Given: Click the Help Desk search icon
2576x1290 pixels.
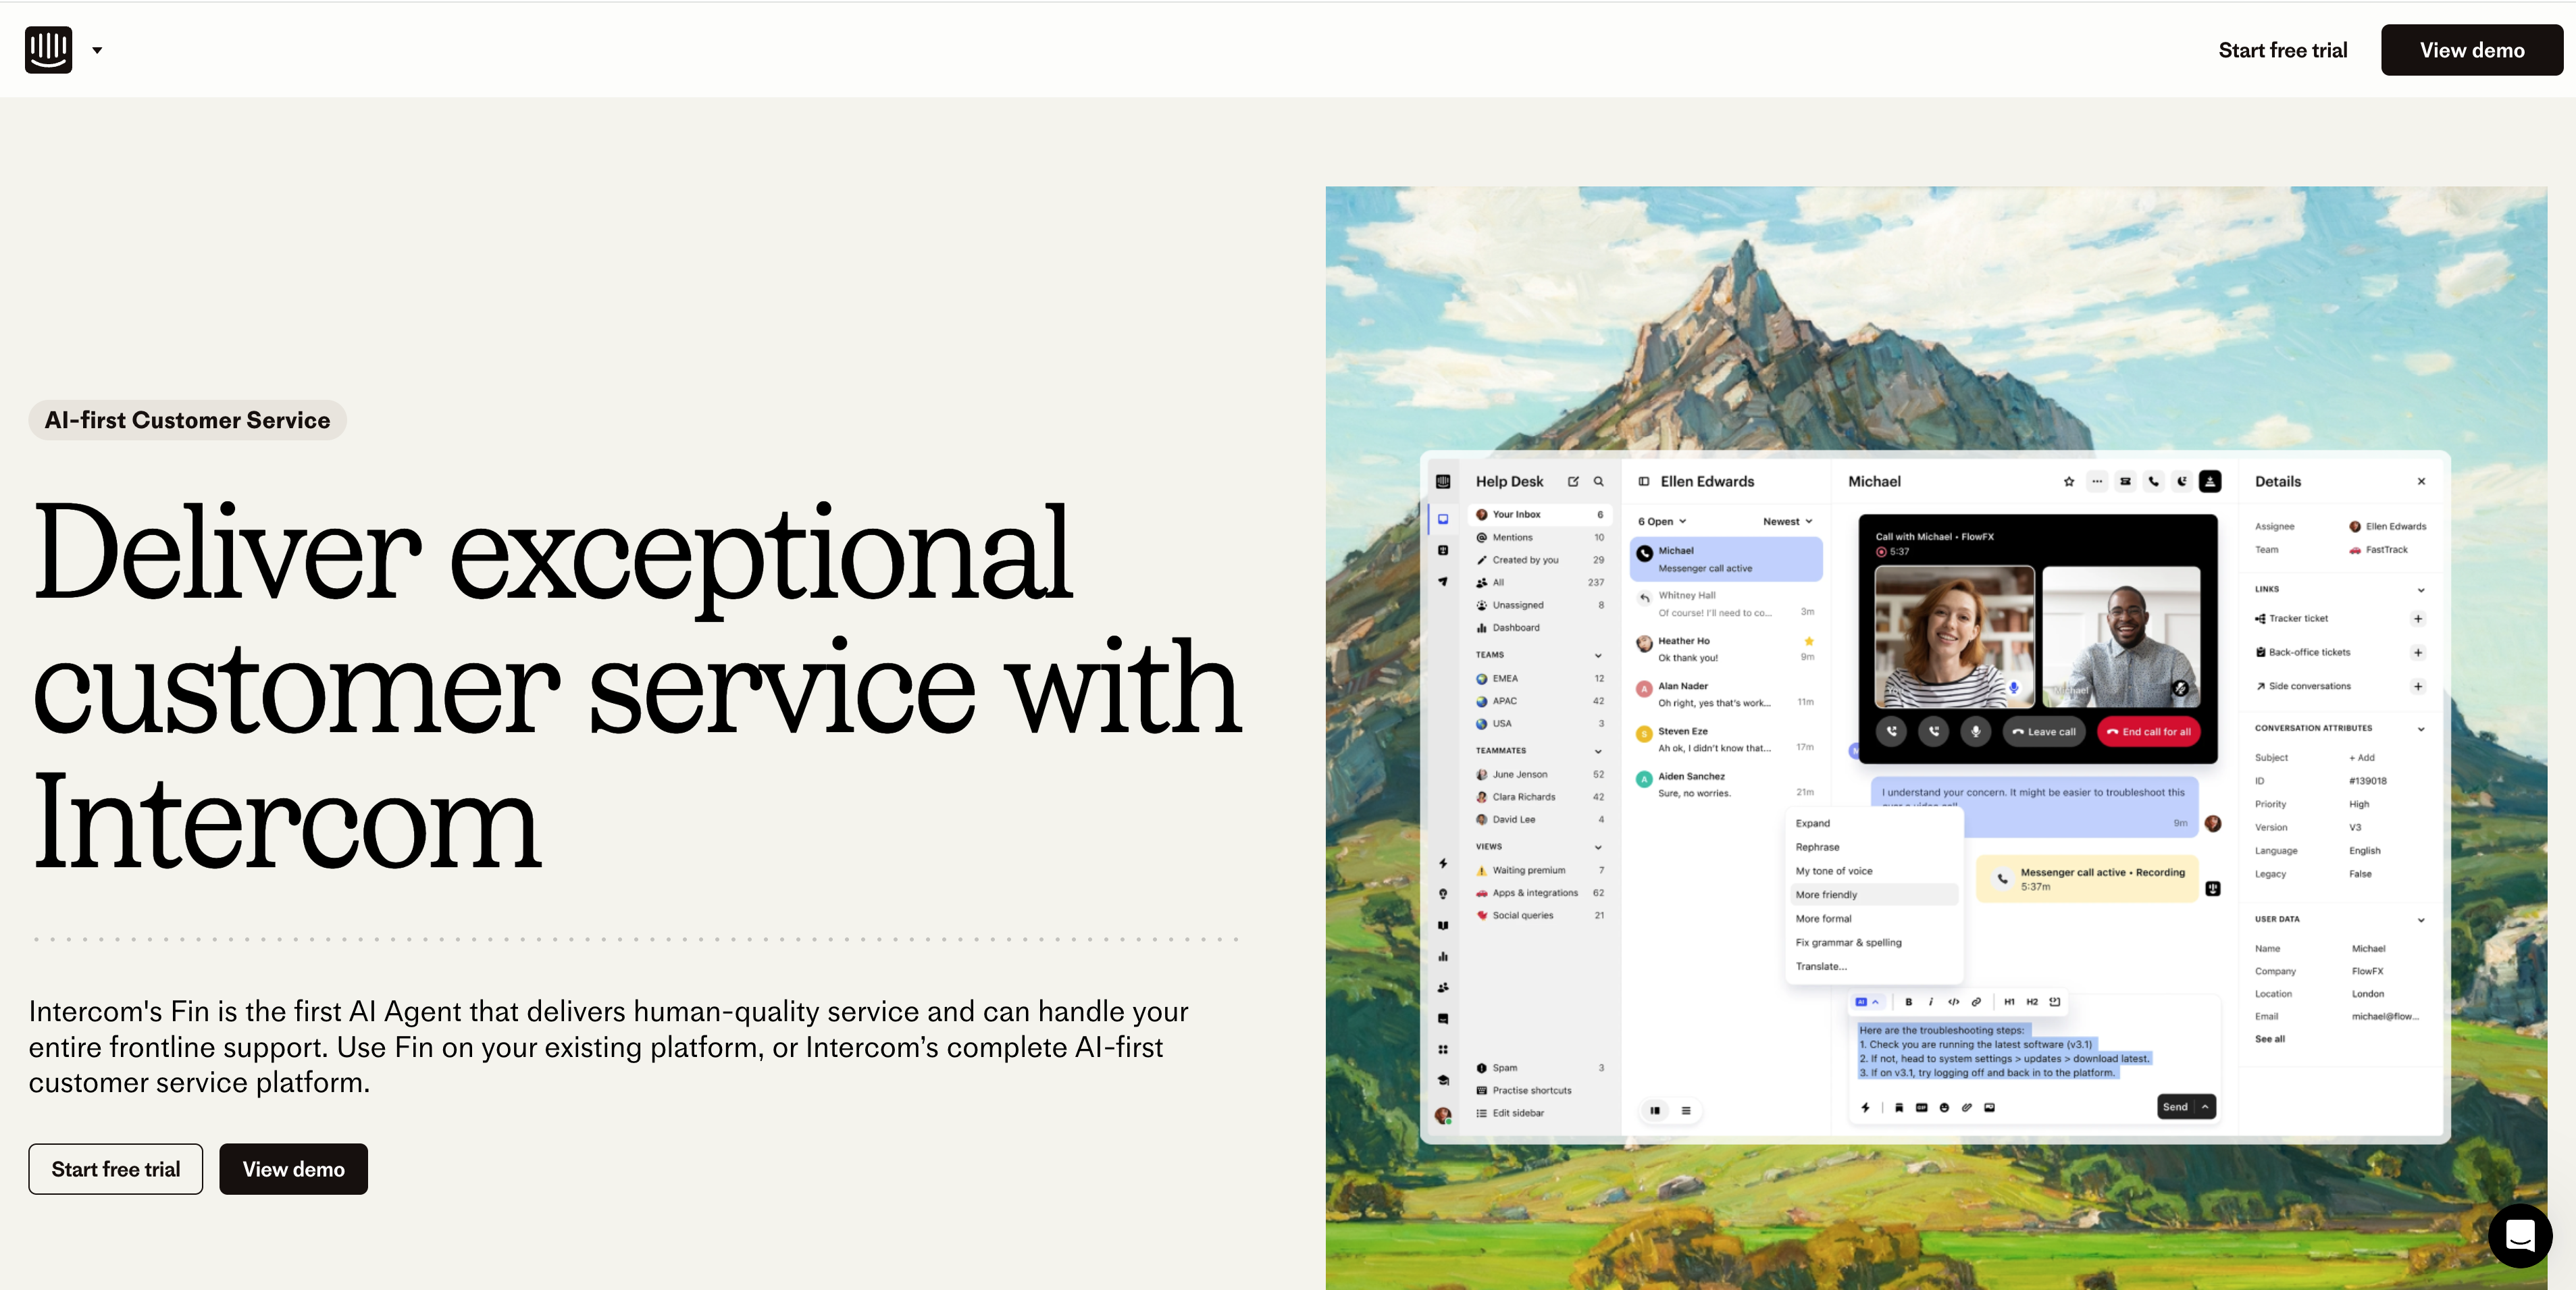Looking at the screenshot, I should (1599, 482).
